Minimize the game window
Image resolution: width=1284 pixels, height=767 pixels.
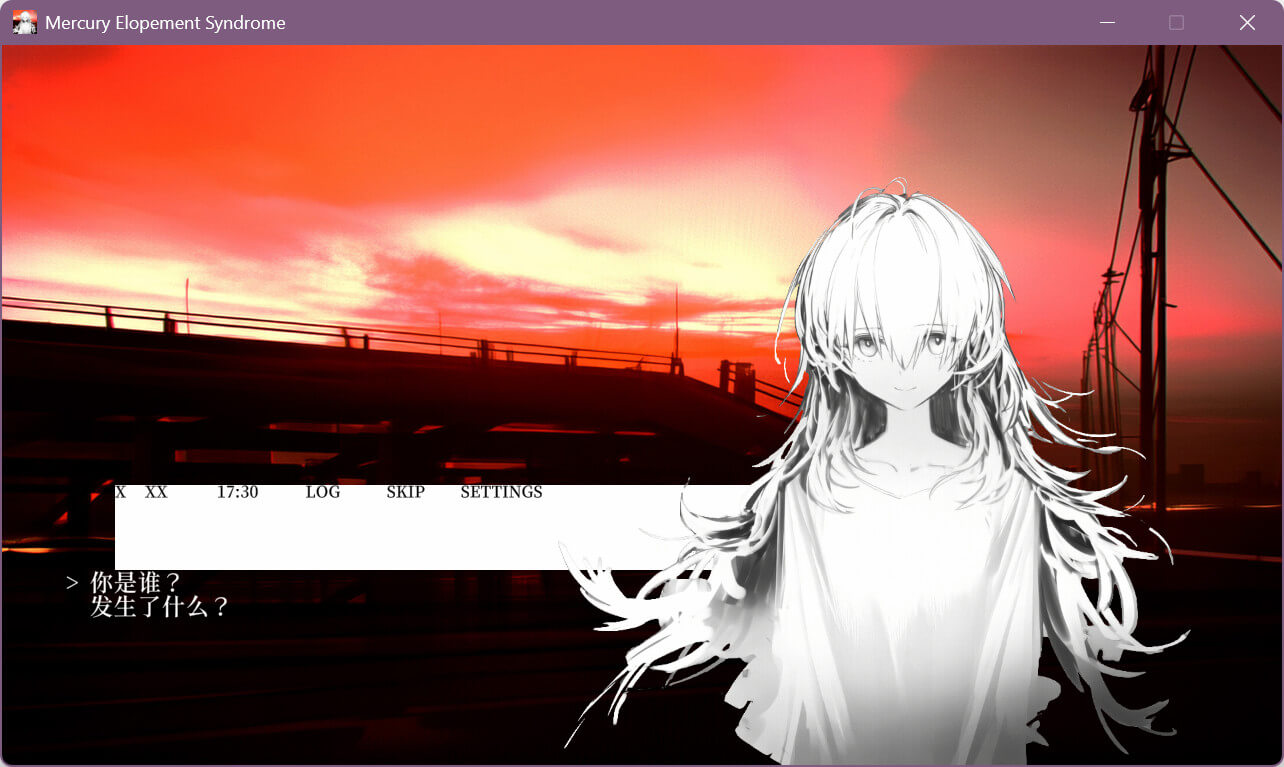pos(1106,22)
